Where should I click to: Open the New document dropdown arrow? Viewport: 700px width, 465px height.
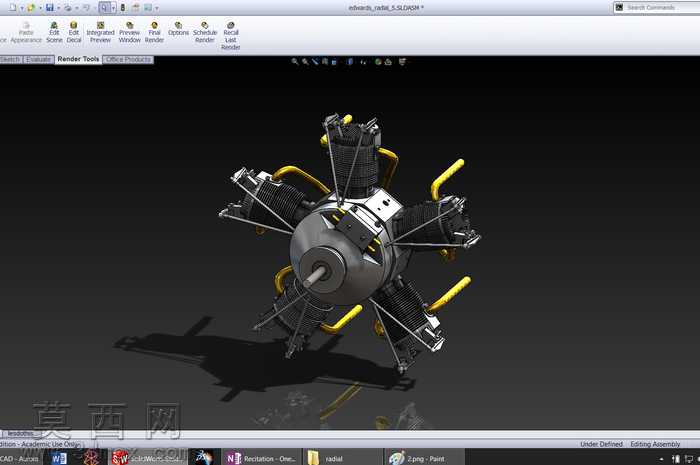tap(22, 8)
